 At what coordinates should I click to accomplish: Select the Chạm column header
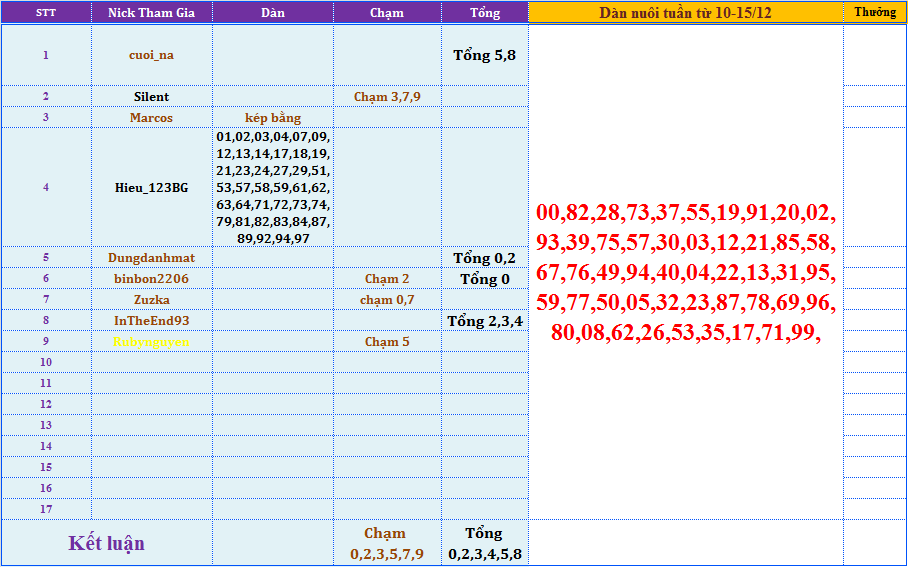[386, 13]
